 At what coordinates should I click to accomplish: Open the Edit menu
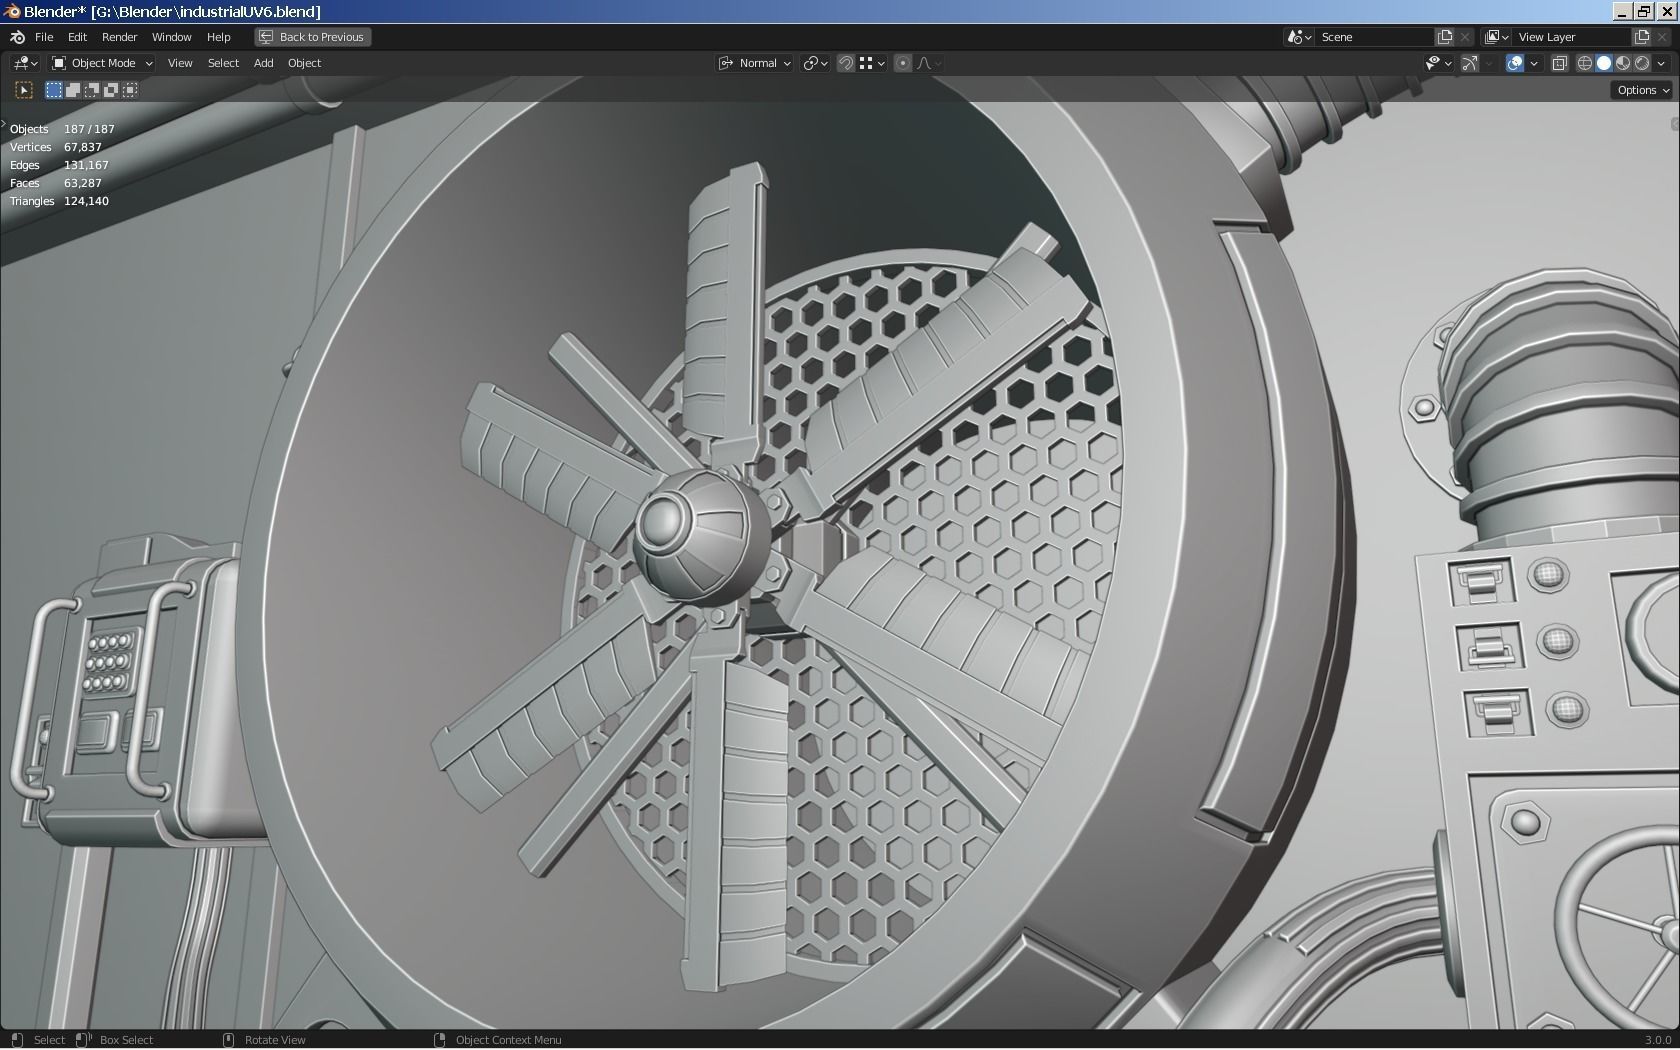coord(77,37)
